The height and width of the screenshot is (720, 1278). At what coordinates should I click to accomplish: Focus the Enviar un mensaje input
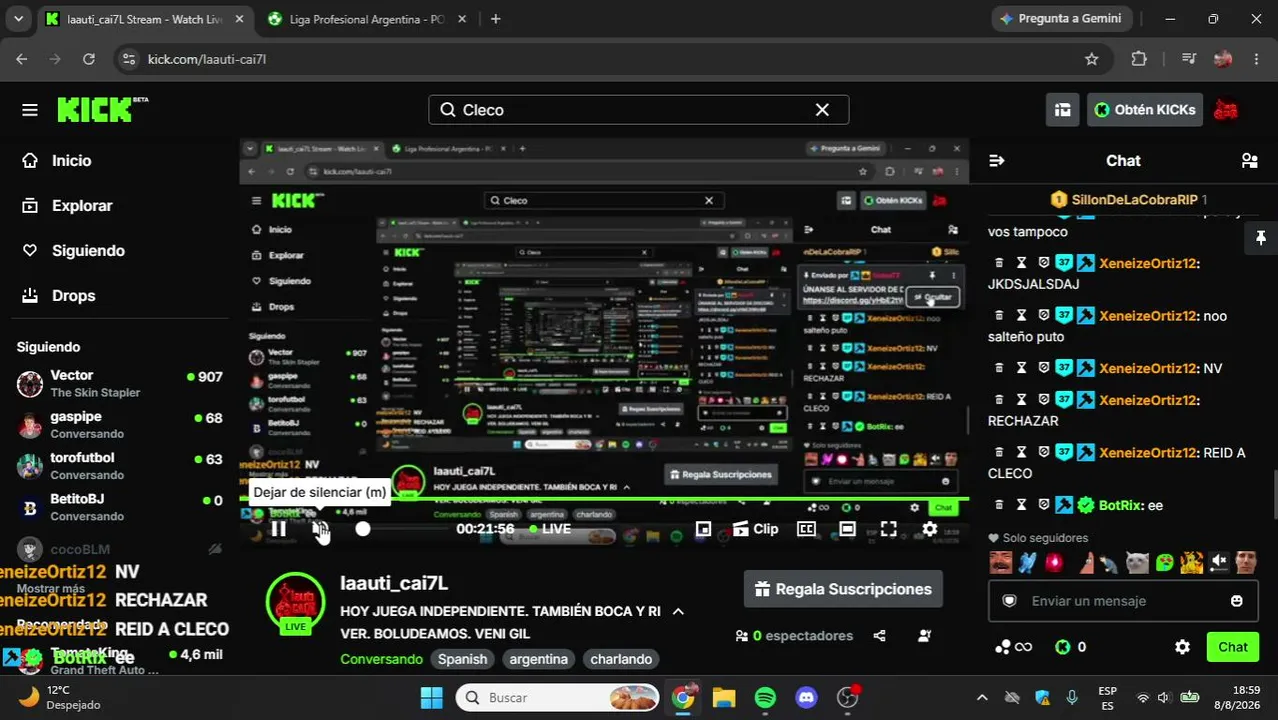pos(1124,601)
